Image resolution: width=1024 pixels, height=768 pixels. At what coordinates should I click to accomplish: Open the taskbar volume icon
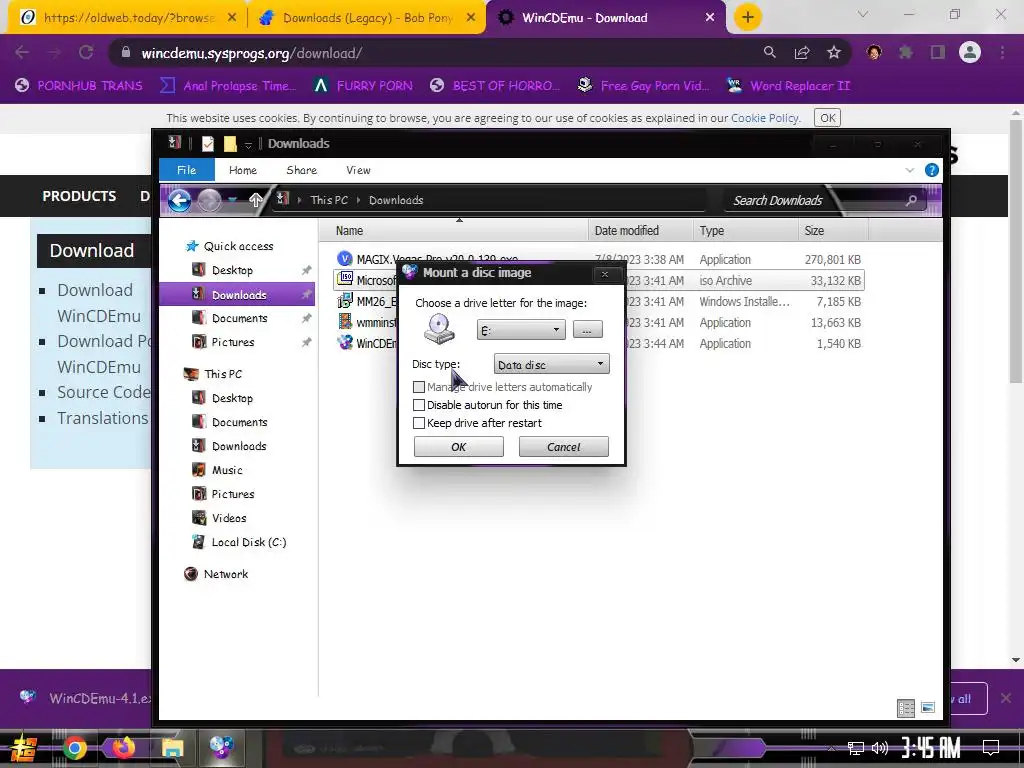point(880,748)
